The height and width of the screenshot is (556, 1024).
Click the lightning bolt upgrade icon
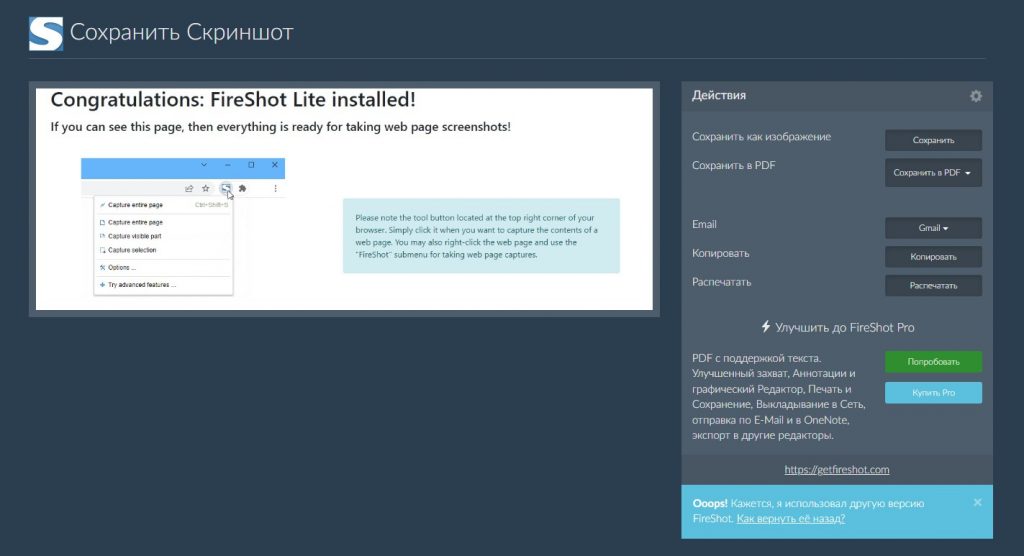(x=765, y=327)
